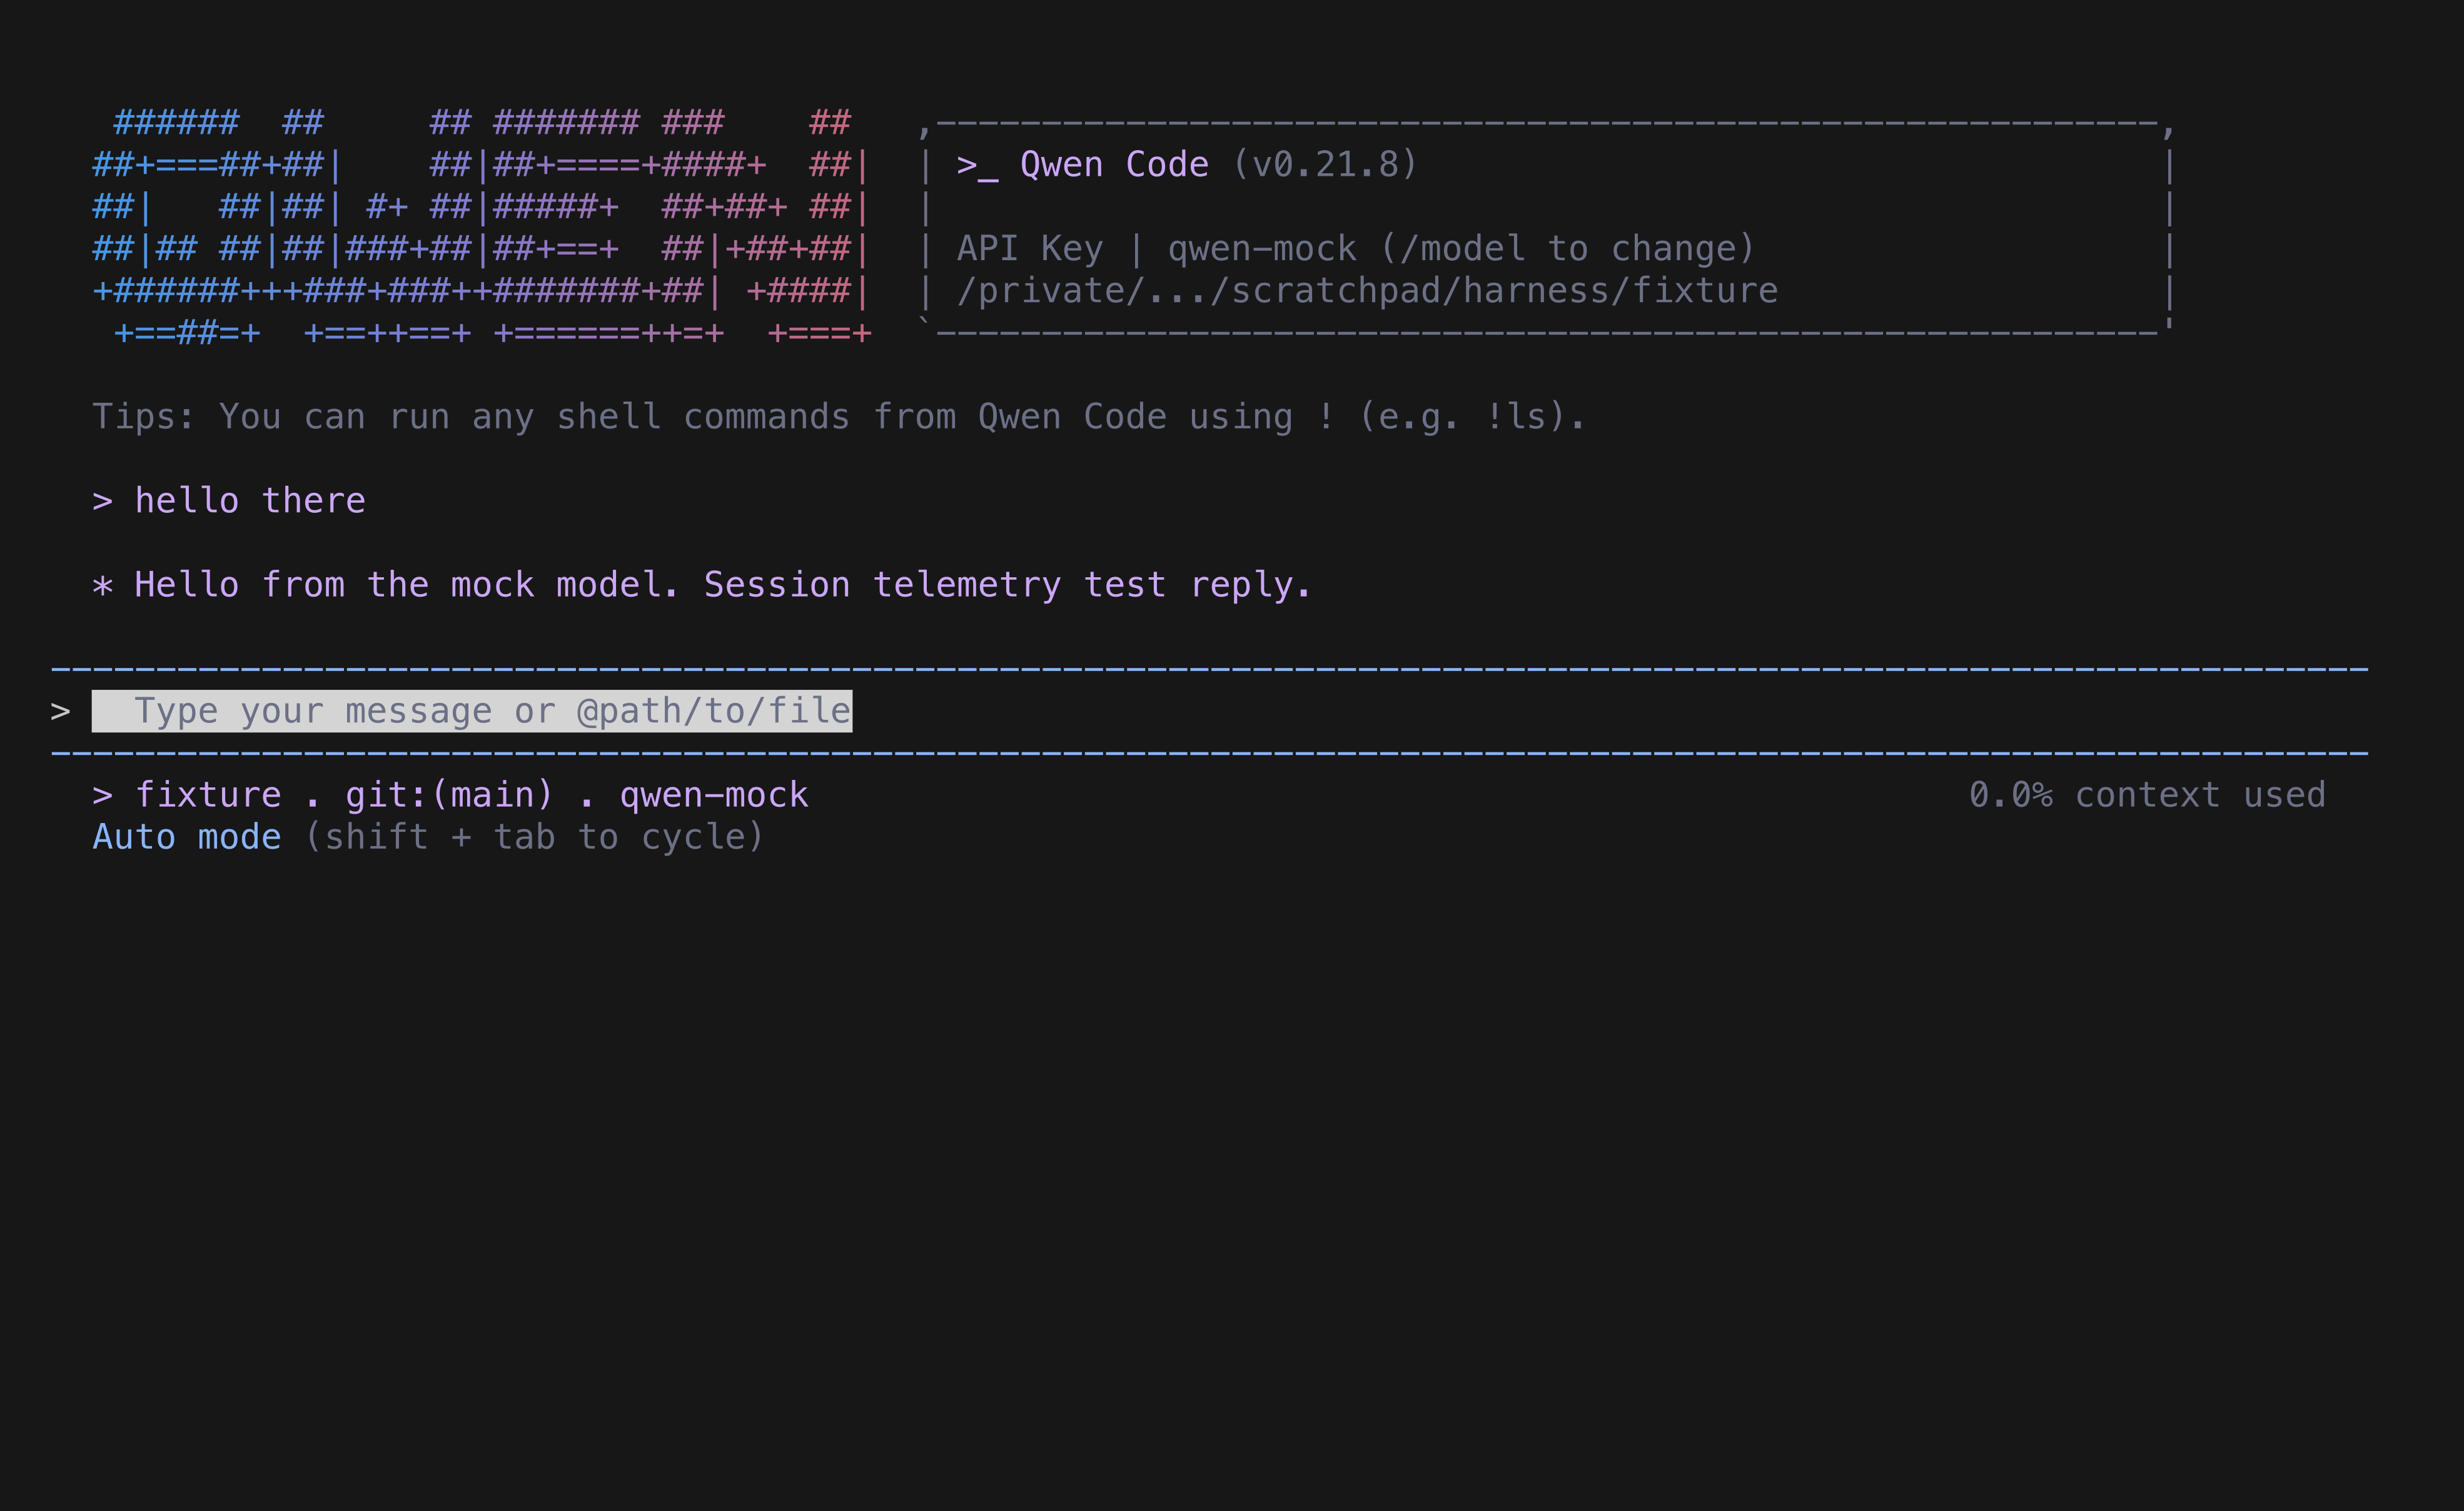Viewport: 2464px width, 1511px height.
Task: Click the > symbol before 'fixture' in footer
Action: pos(102,795)
